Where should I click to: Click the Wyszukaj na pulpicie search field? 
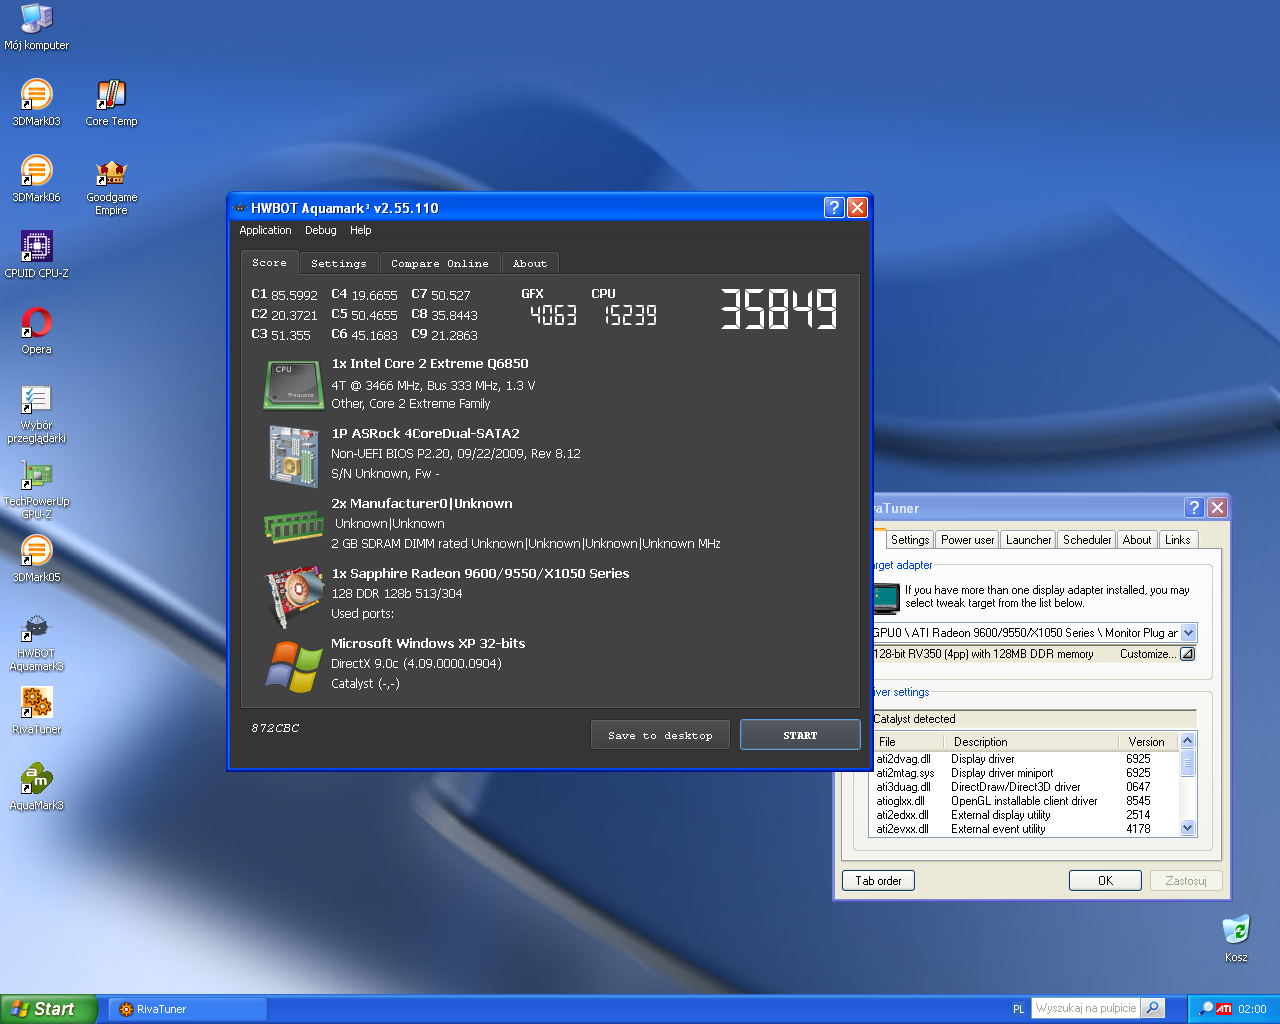pyautogui.click(x=1086, y=1008)
